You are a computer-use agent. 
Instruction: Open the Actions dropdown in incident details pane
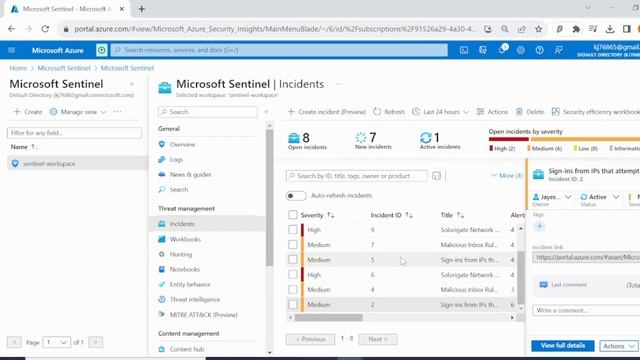click(x=619, y=346)
